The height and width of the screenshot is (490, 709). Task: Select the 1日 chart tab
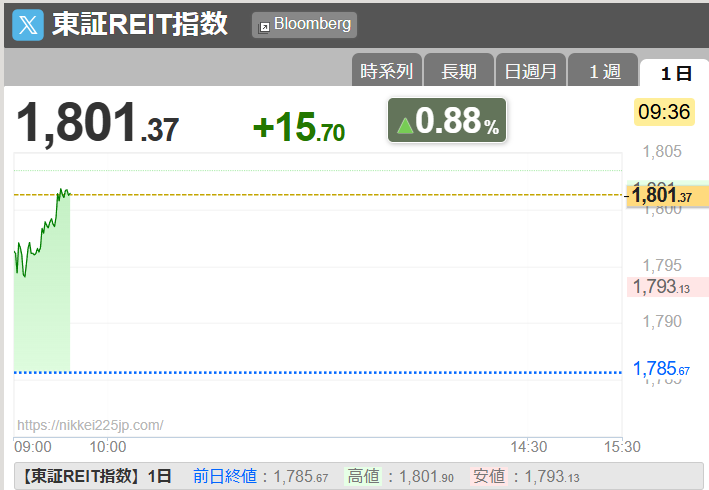coord(675,72)
